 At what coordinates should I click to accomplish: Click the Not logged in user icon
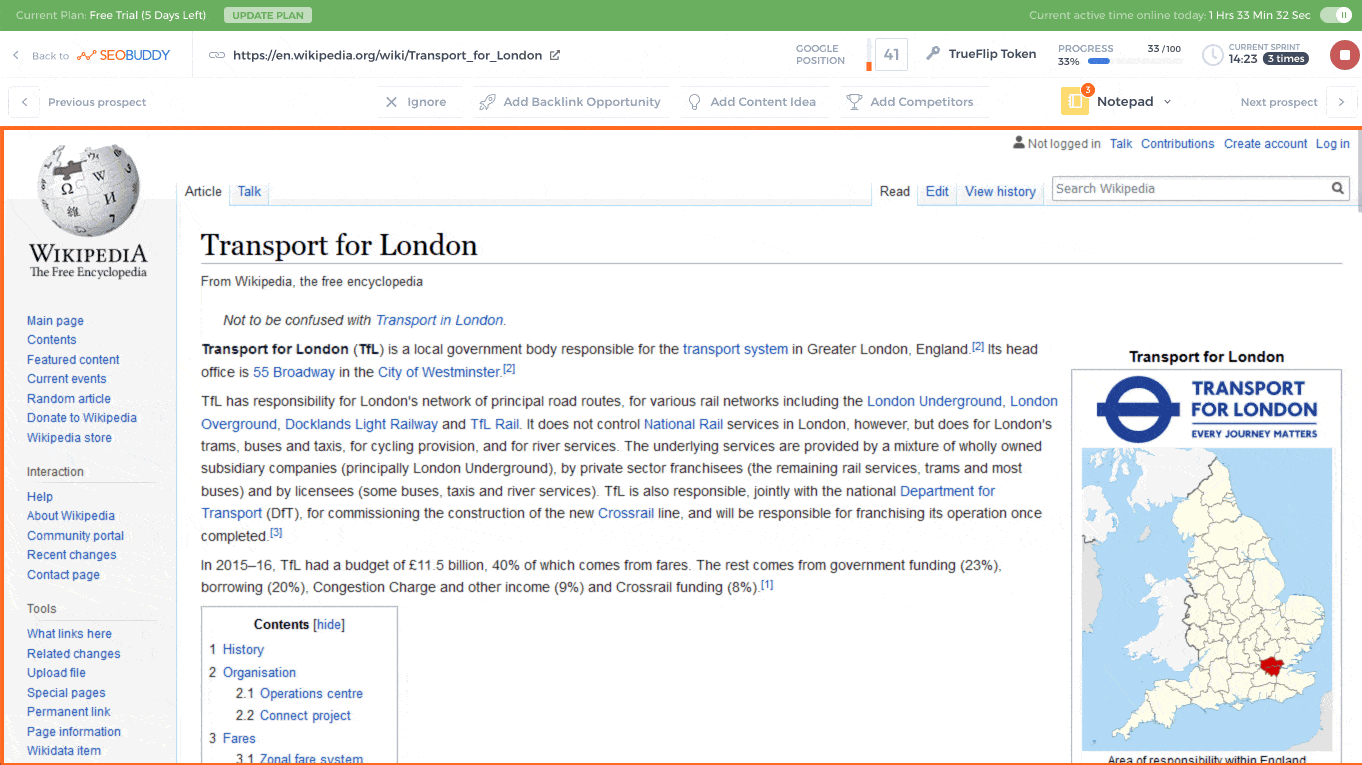click(x=1019, y=143)
